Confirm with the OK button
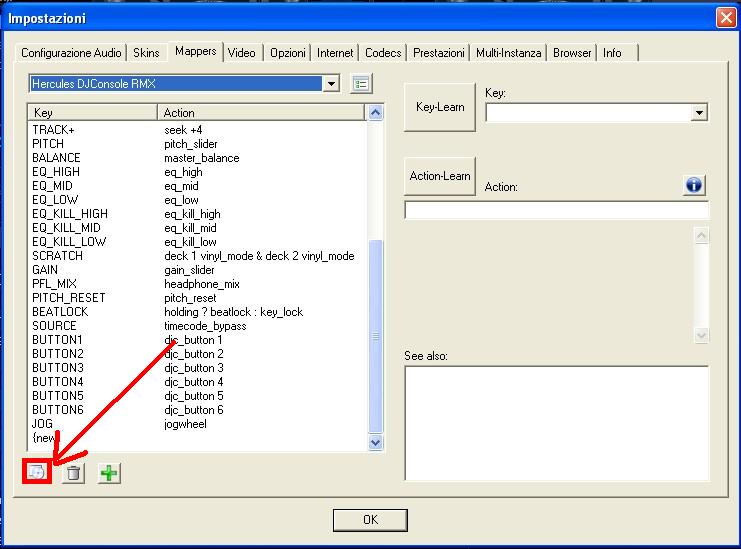The height and width of the screenshot is (549, 741). tap(370, 519)
